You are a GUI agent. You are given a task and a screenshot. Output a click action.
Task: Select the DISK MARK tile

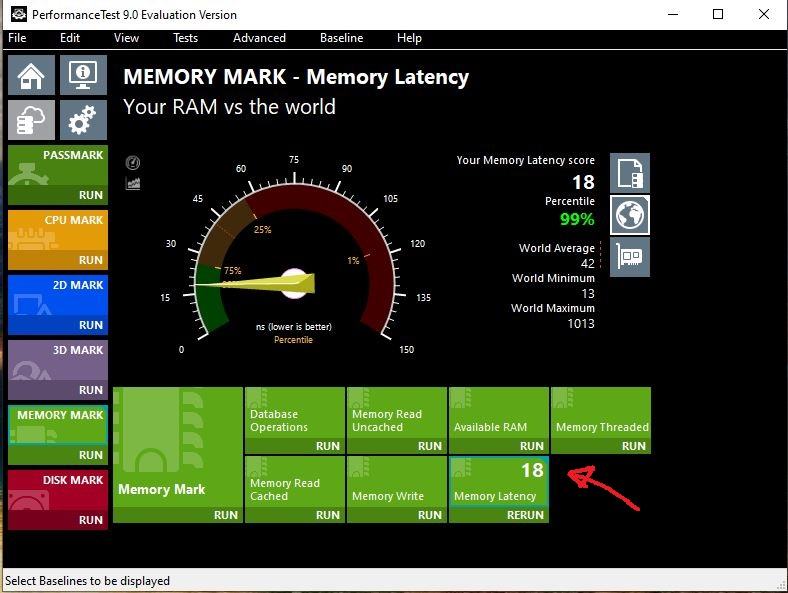pos(58,490)
